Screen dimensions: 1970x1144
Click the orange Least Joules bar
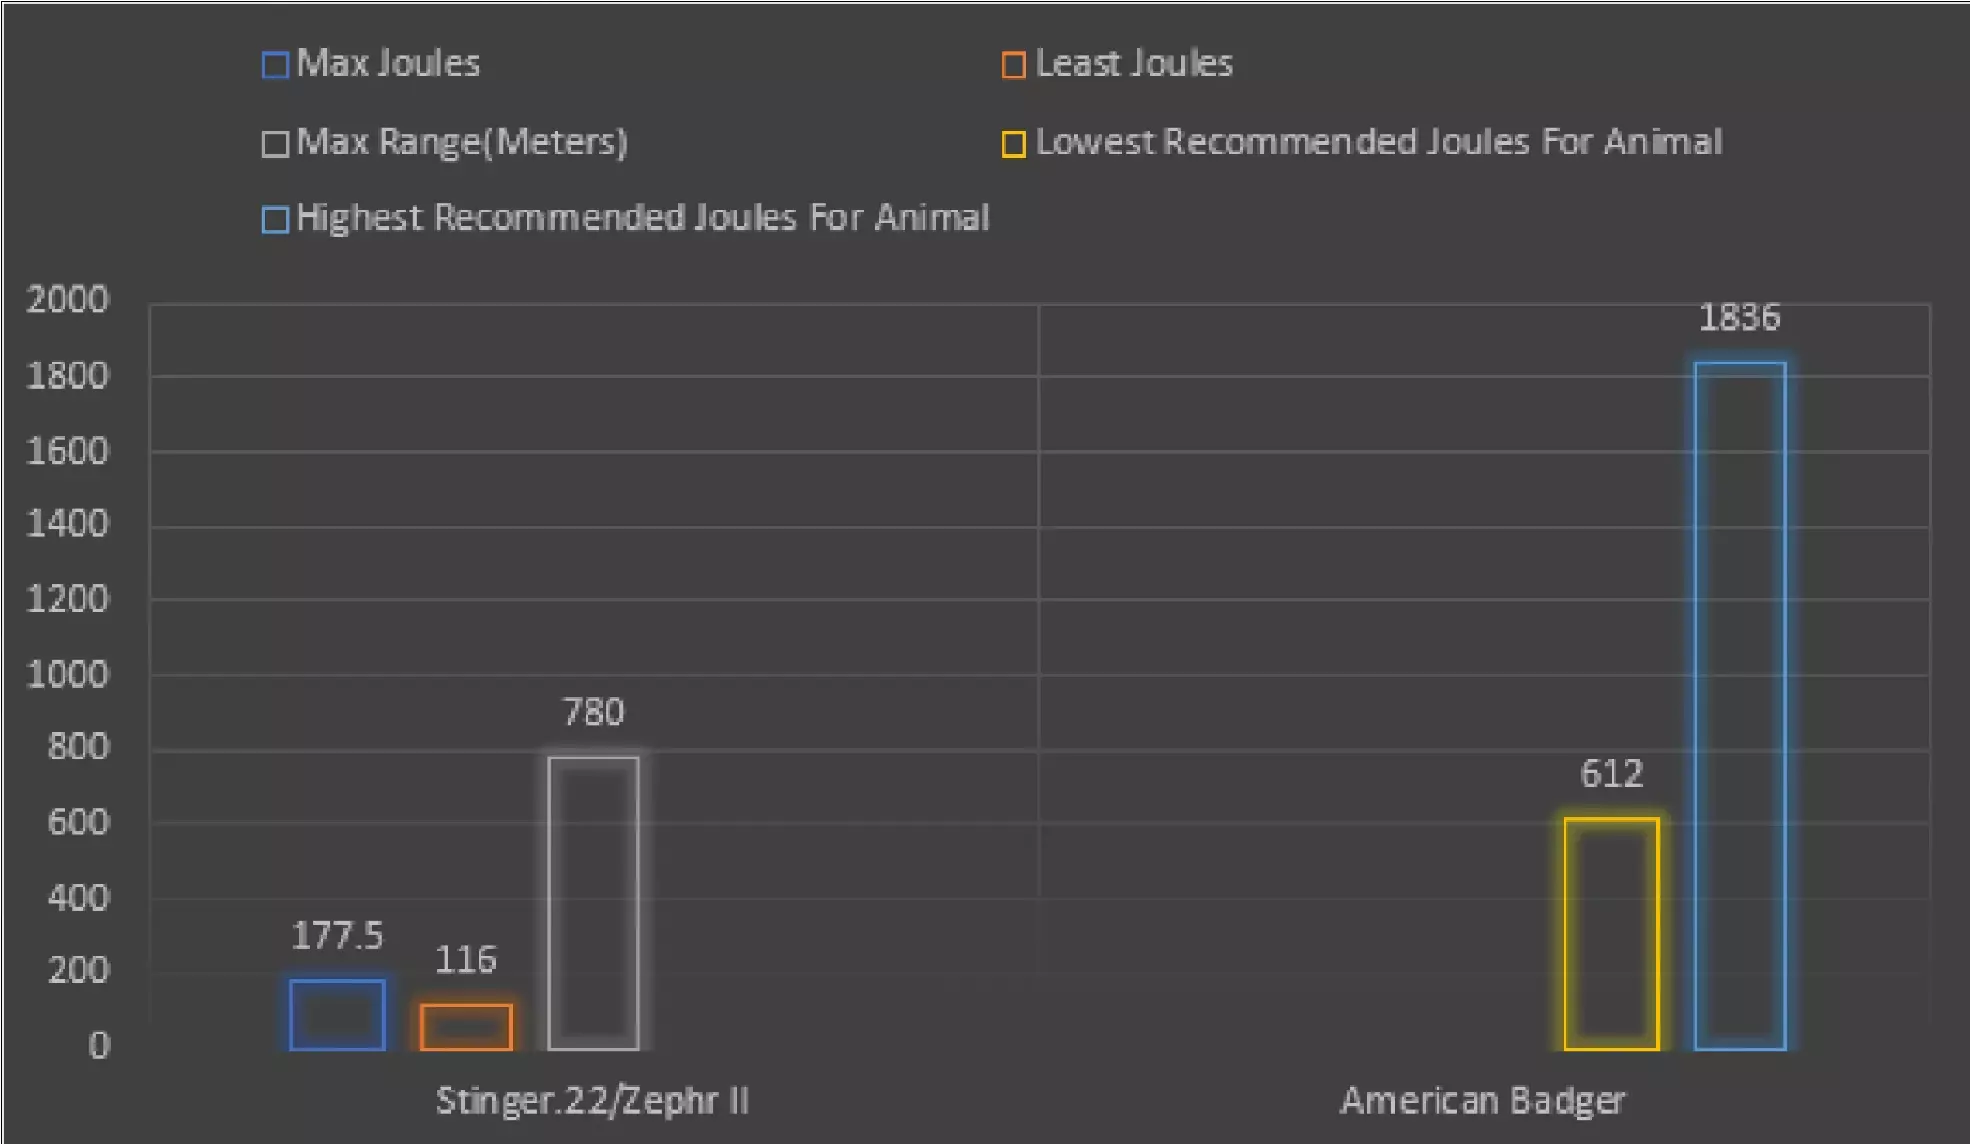click(x=466, y=1027)
